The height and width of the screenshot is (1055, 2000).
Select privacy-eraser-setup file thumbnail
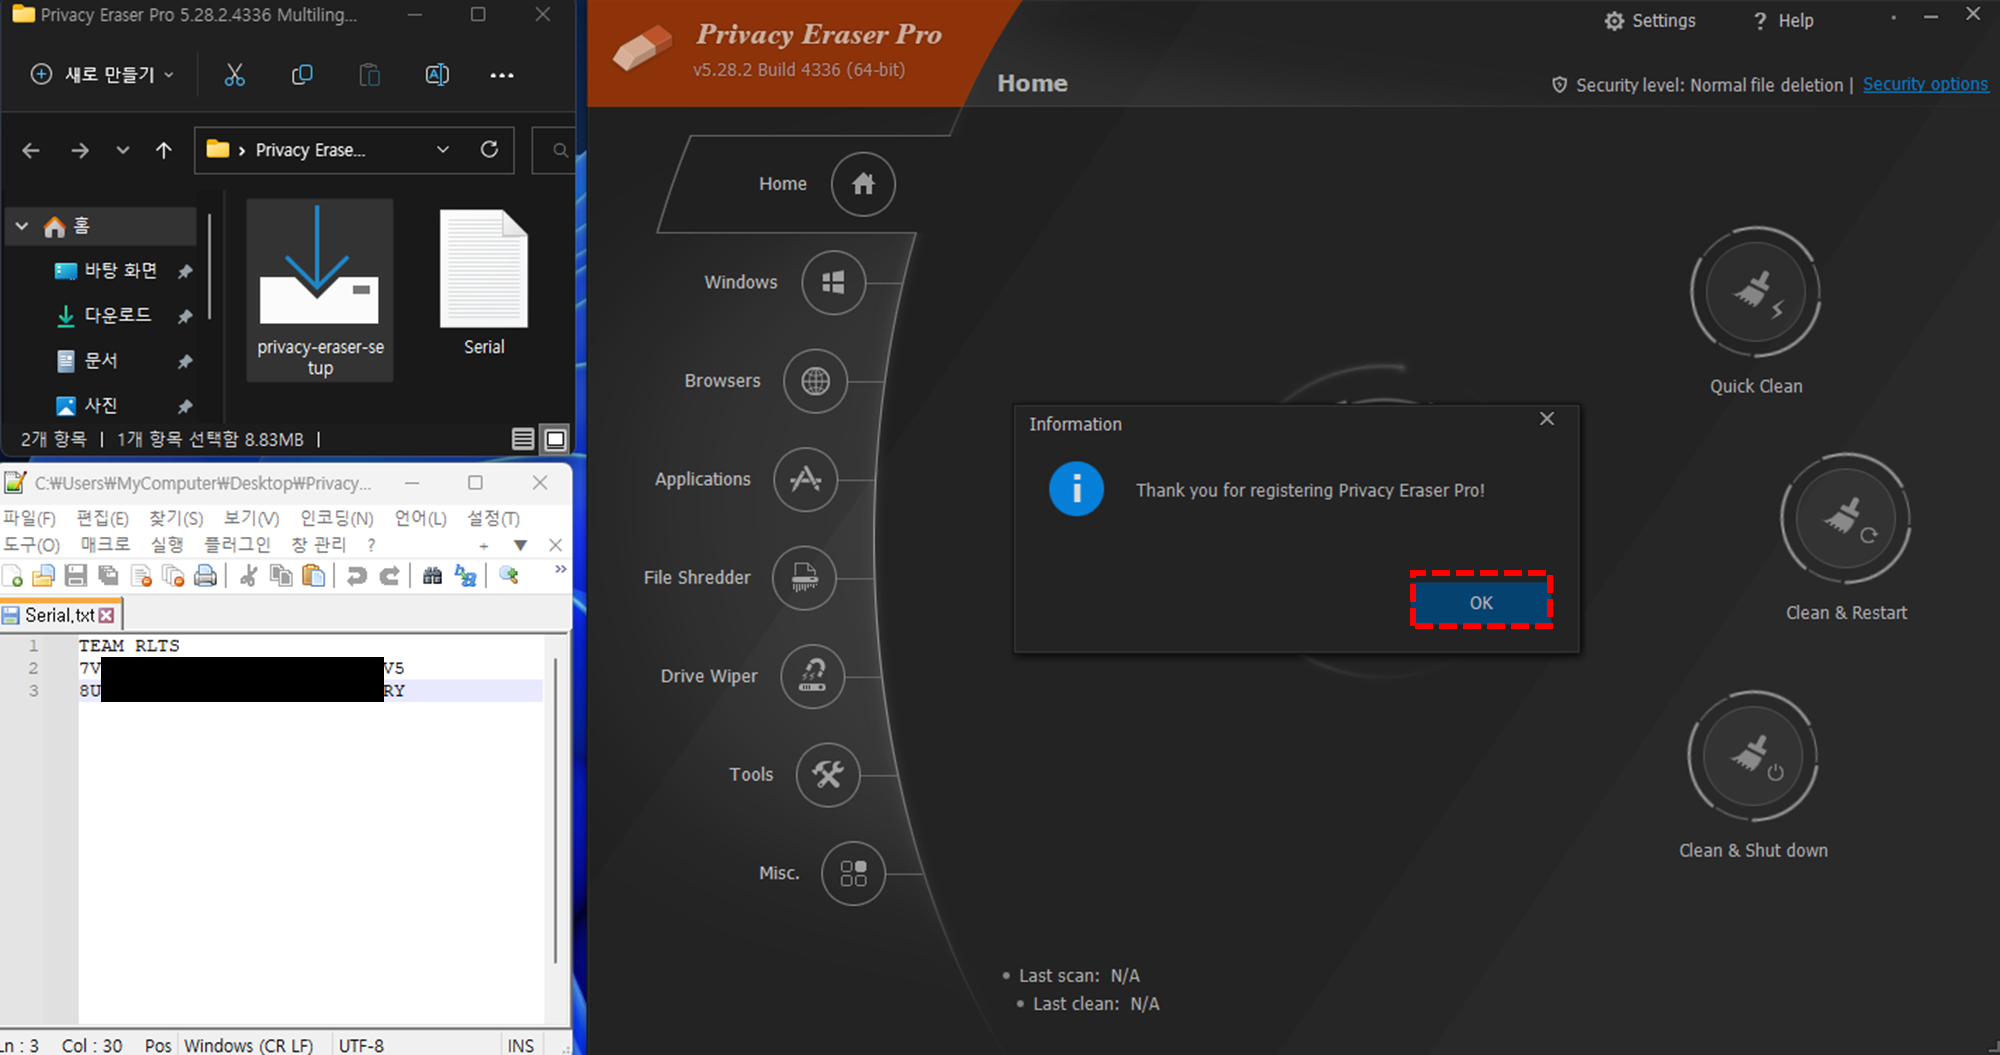pos(320,290)
